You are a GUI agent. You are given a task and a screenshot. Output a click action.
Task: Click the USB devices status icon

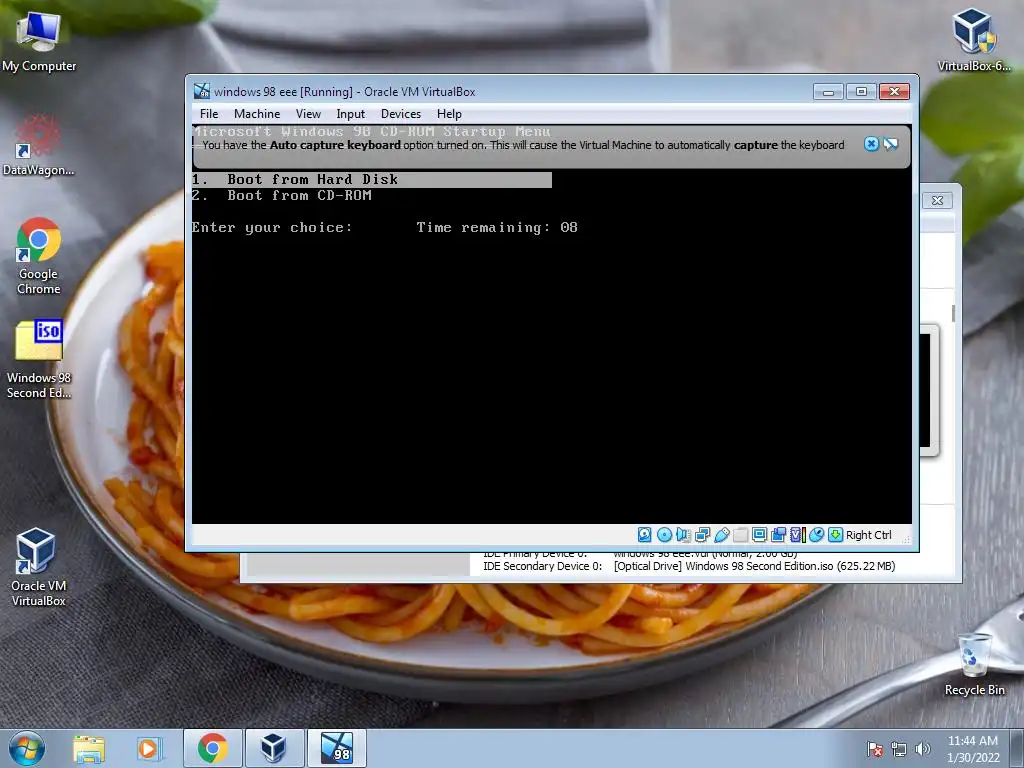(722, 535)
